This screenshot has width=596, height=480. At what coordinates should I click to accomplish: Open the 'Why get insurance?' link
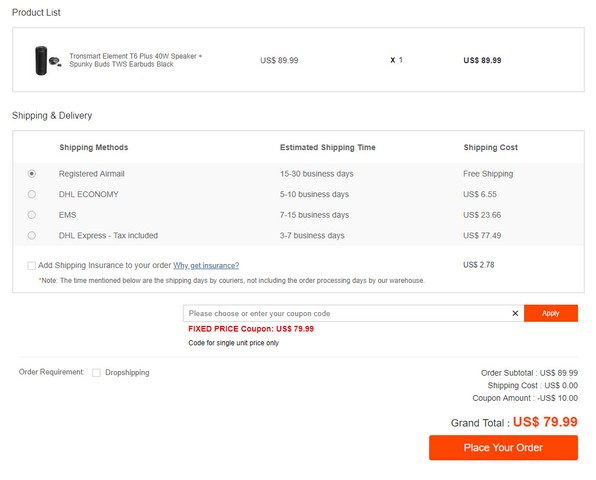[206, 265]
